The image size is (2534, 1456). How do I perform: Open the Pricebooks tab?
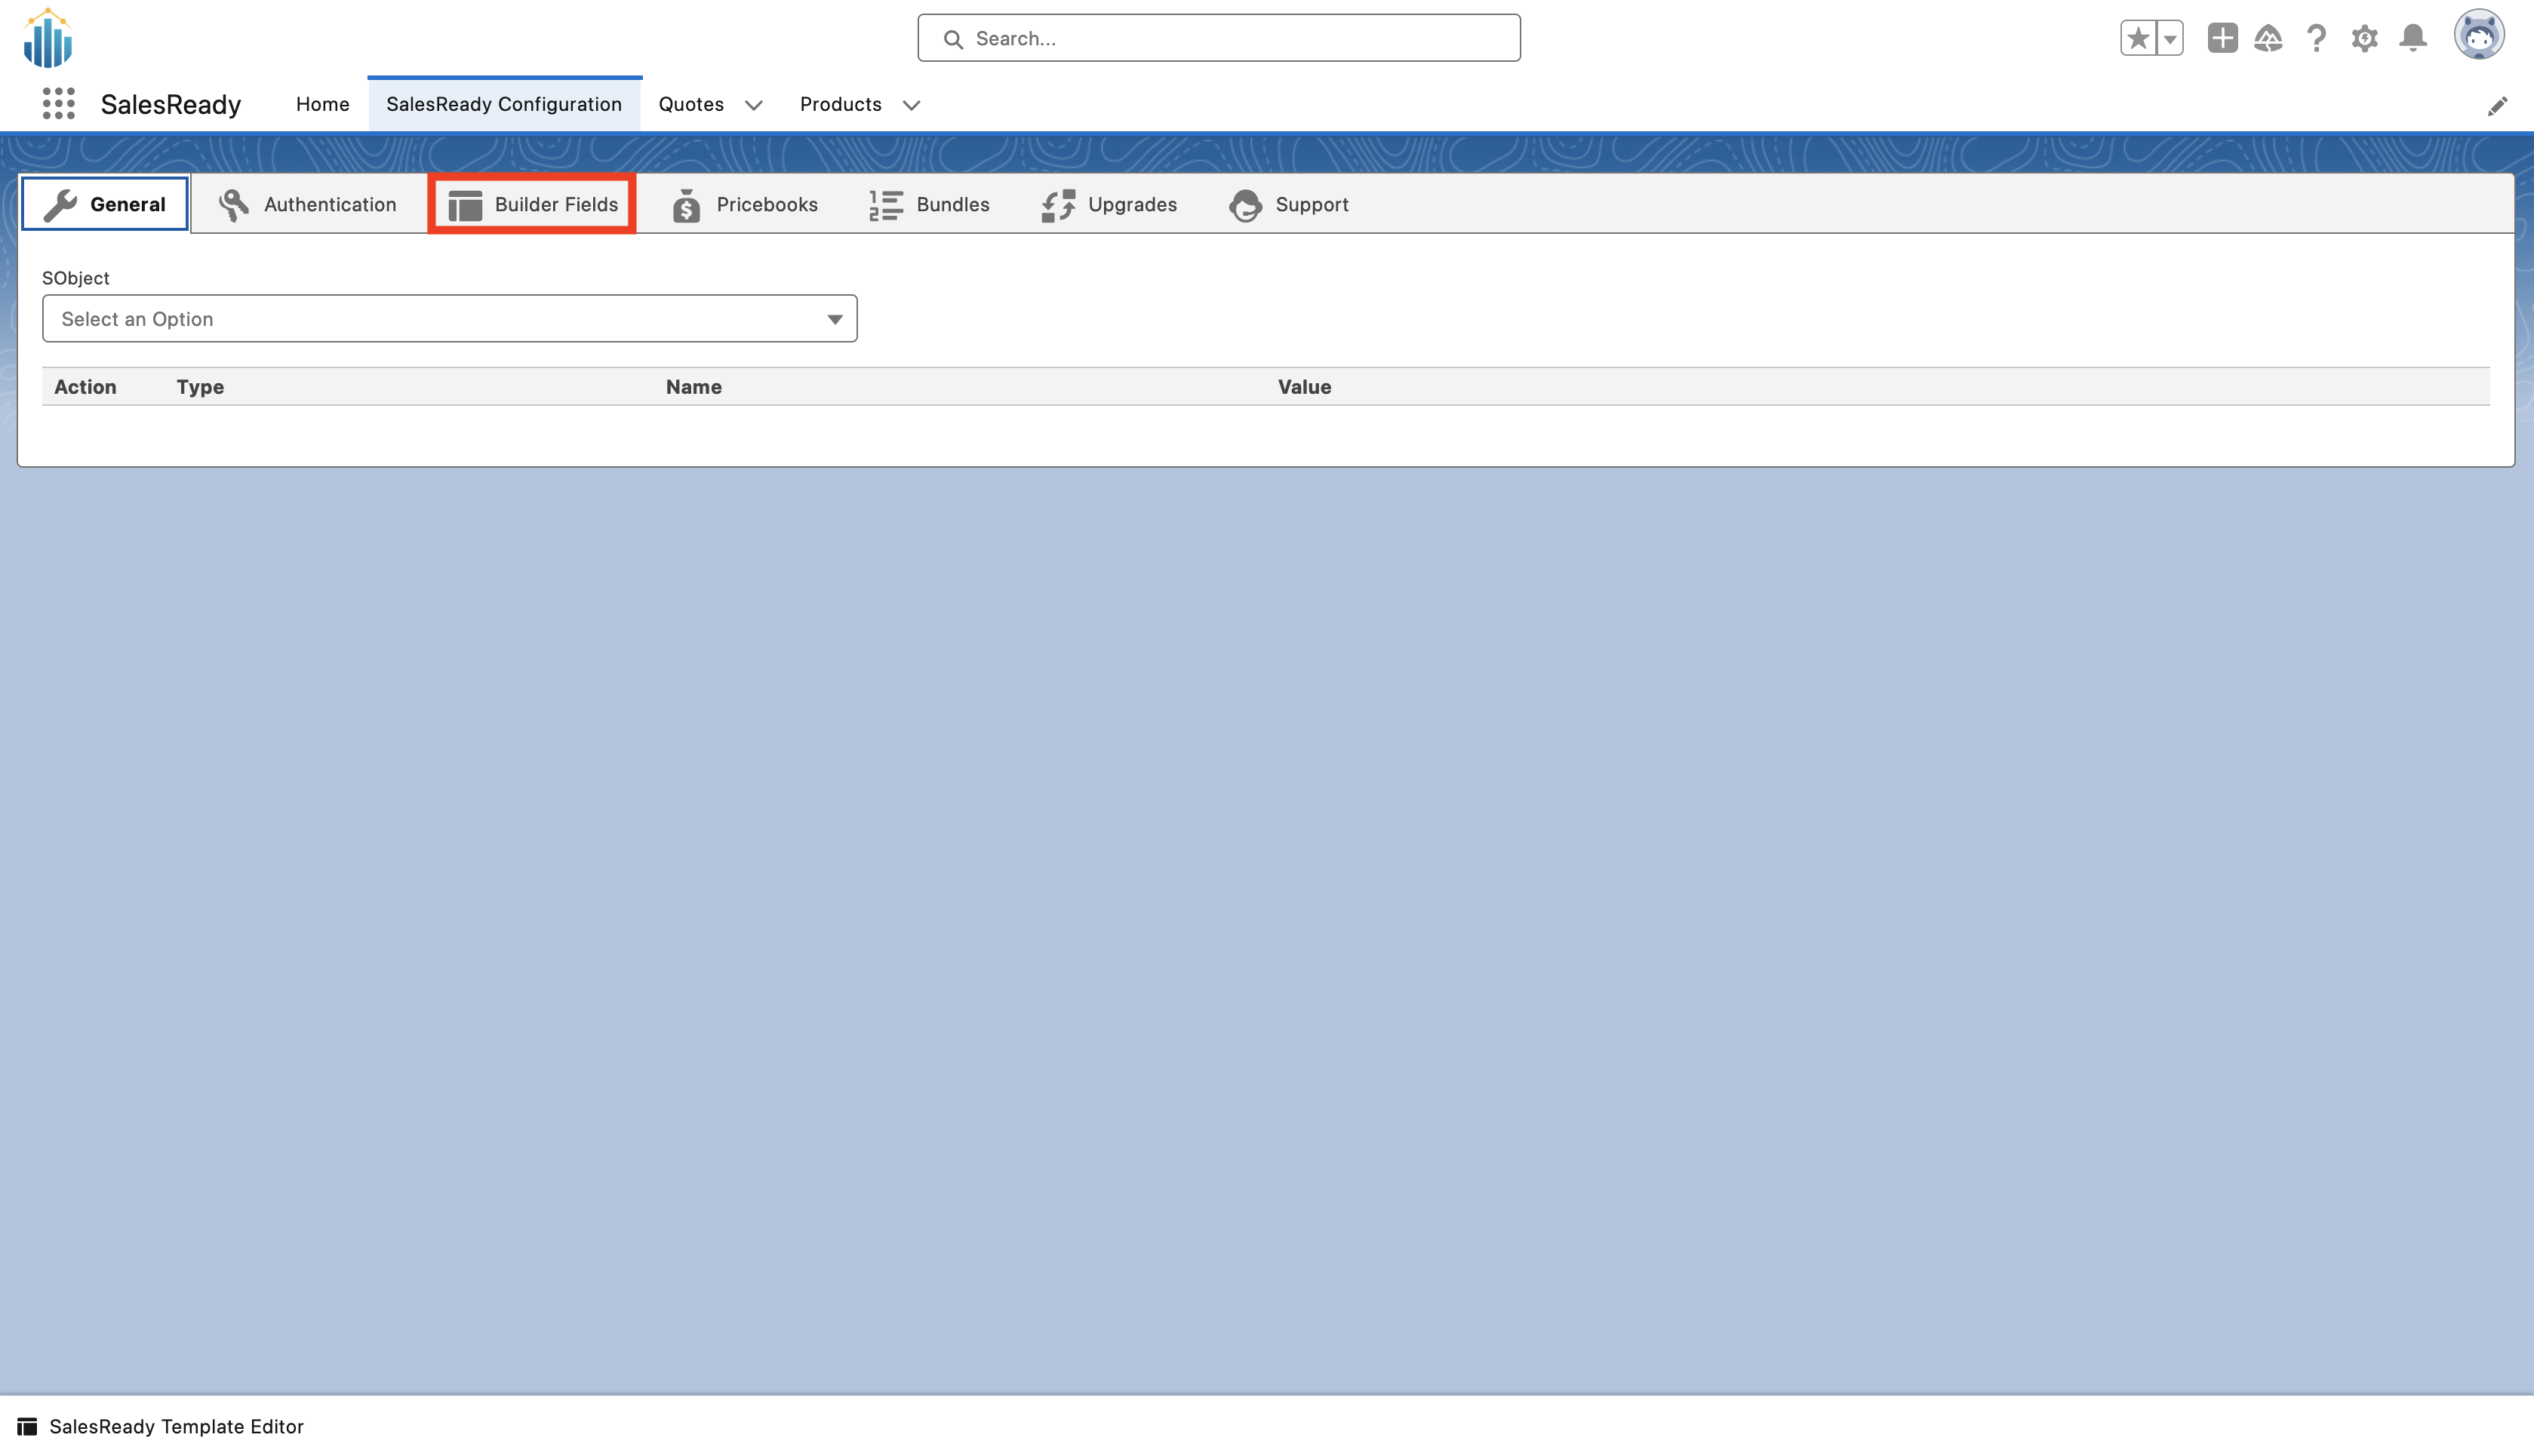click(x=745, y=204)
